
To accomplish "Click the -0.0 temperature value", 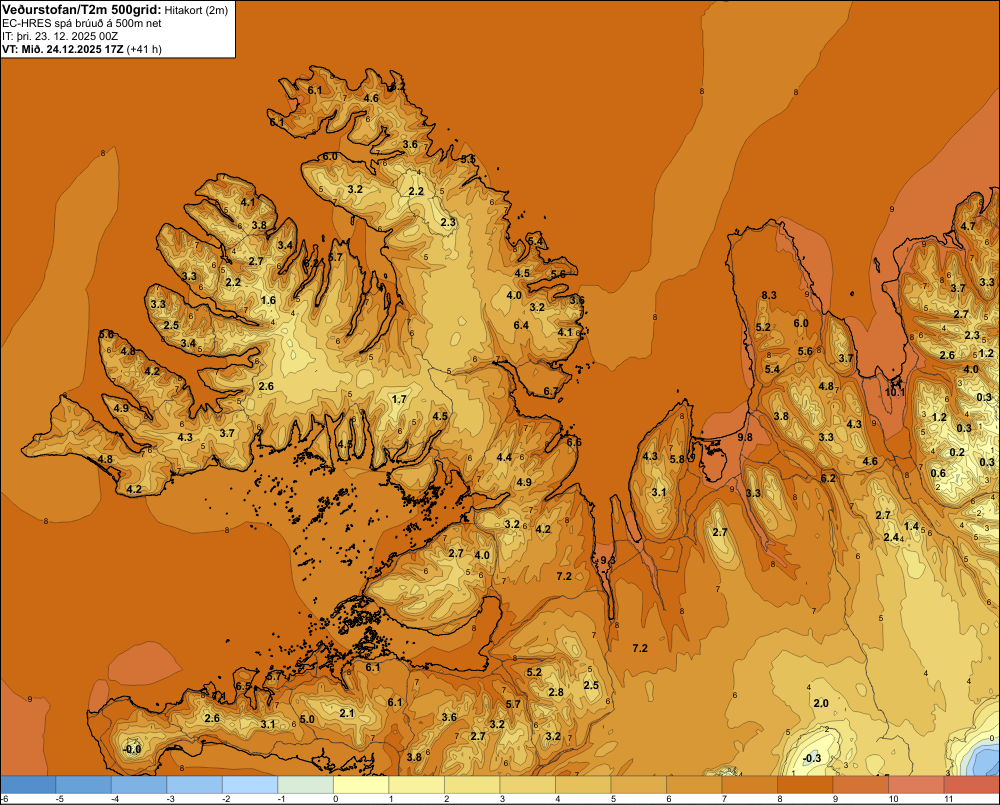I will [x=132, y=749].
